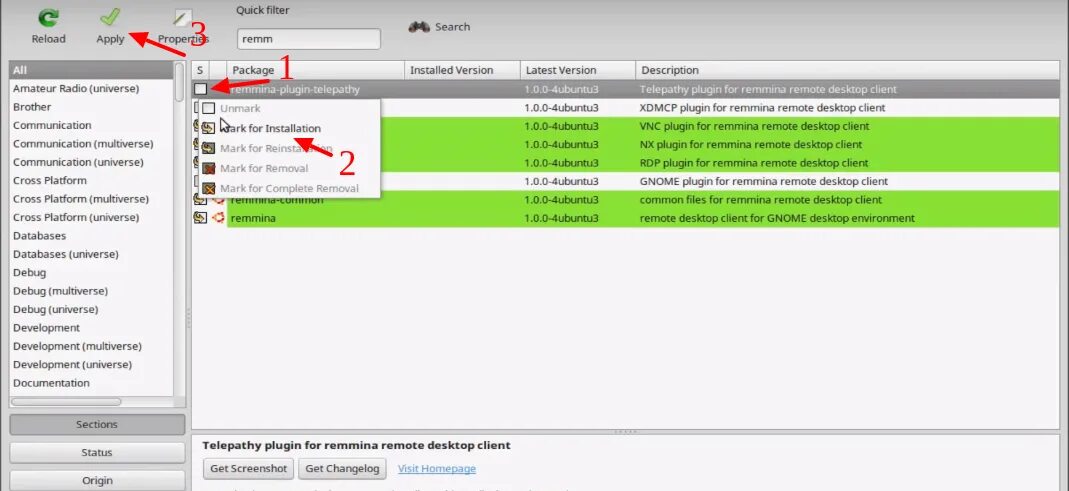Select the Development (universe) section
Screen dimensions: 1069x491
91,365
